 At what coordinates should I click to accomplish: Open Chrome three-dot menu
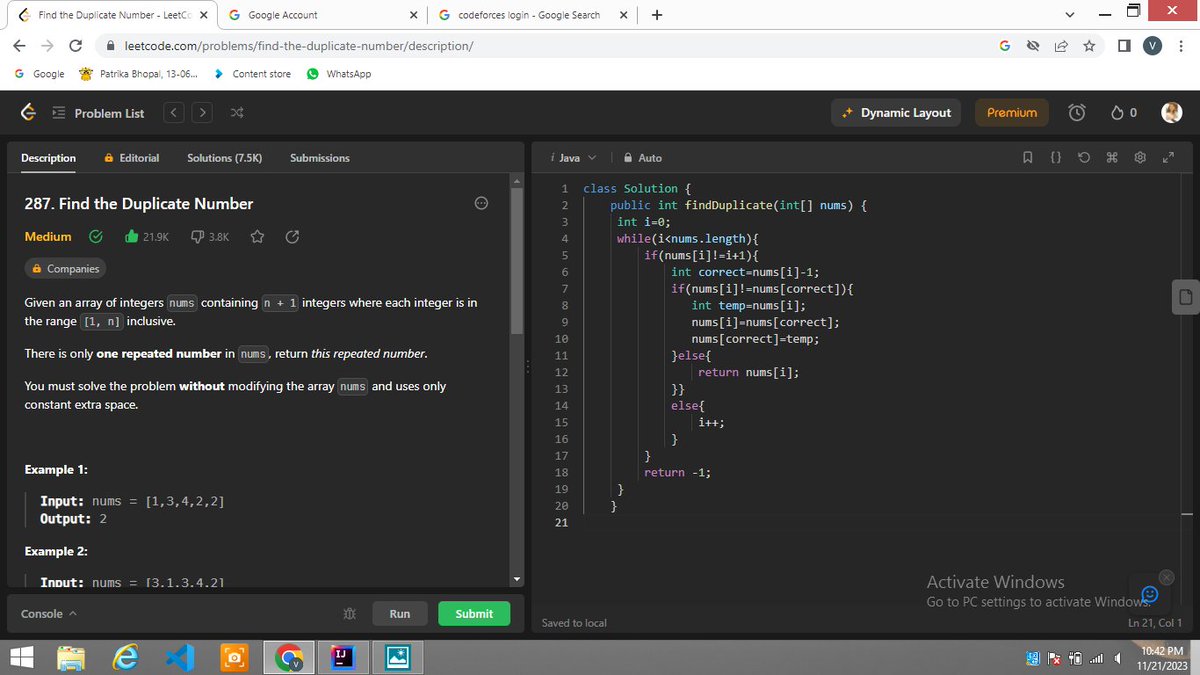pyautogui.click(x=1181, y=45)
